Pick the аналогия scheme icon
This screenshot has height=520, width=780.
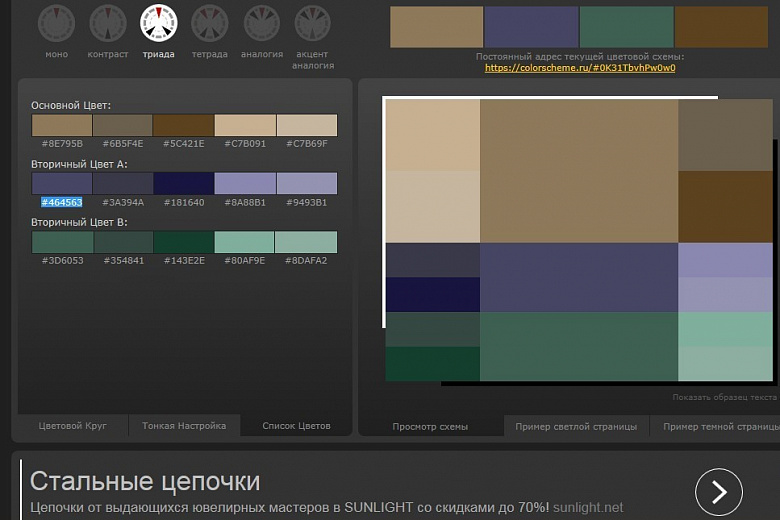(x=261, y=23)
